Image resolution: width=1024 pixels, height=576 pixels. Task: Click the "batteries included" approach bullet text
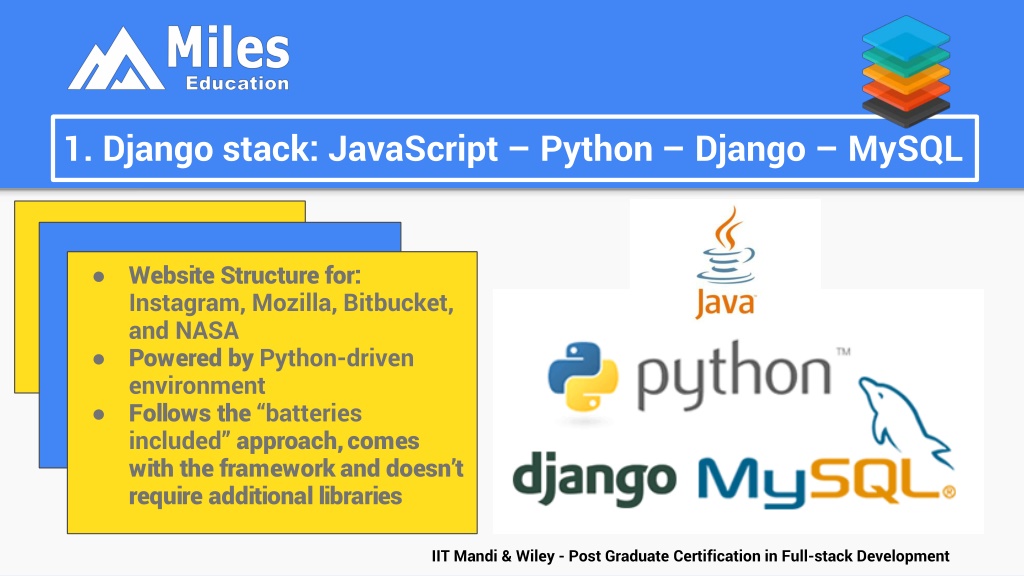[x=296, y=455]
